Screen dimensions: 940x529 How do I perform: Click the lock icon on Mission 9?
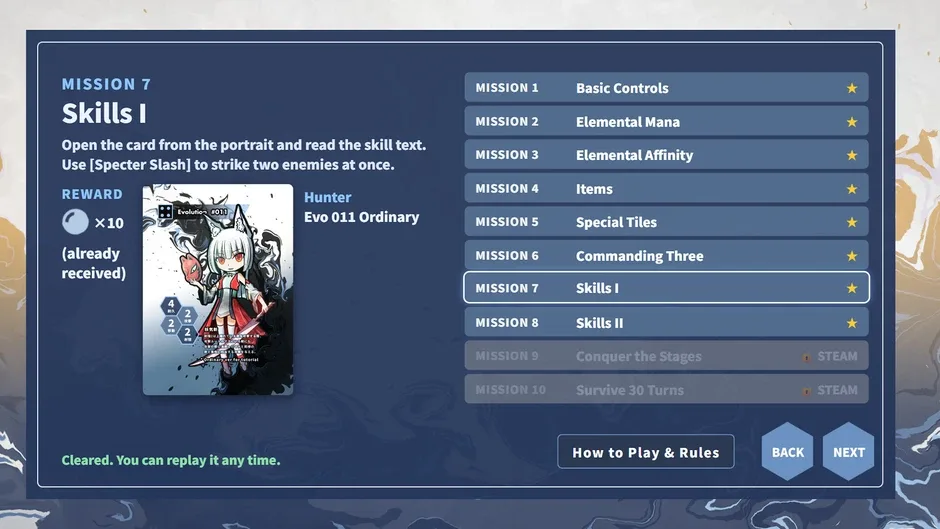806,357
